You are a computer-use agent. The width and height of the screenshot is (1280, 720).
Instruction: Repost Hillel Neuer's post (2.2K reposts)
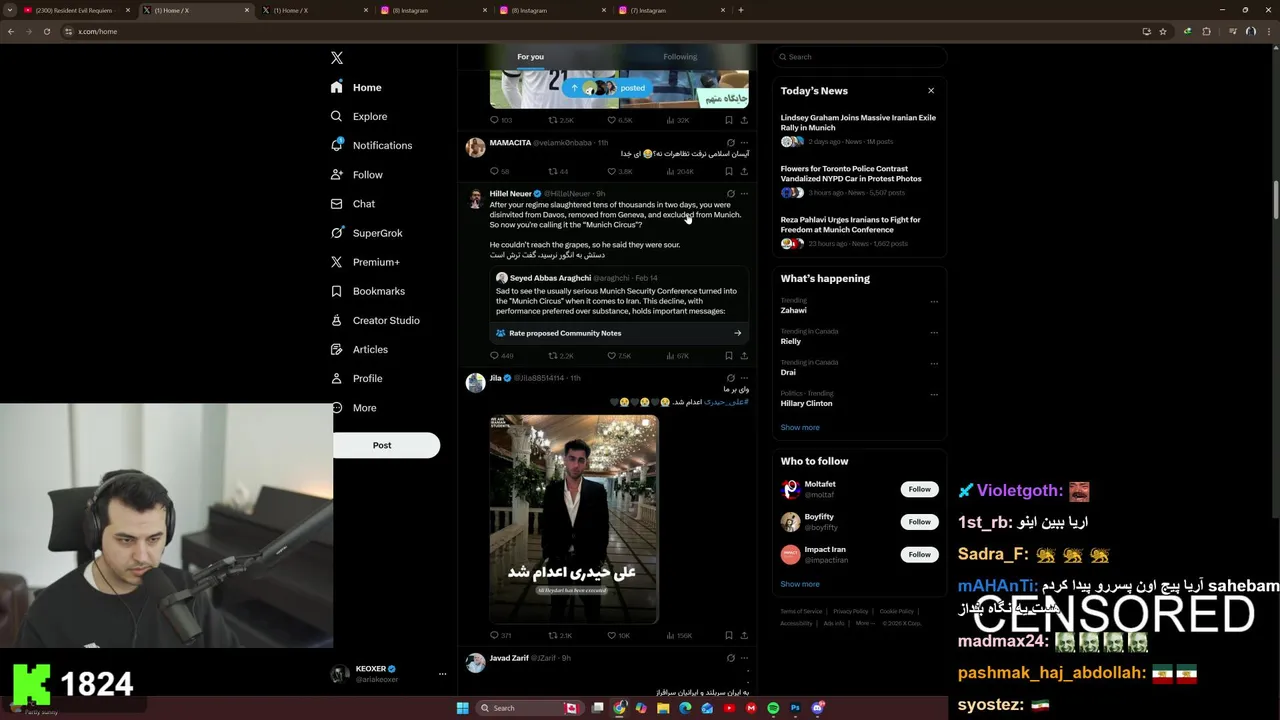click(x=560, y=356)
